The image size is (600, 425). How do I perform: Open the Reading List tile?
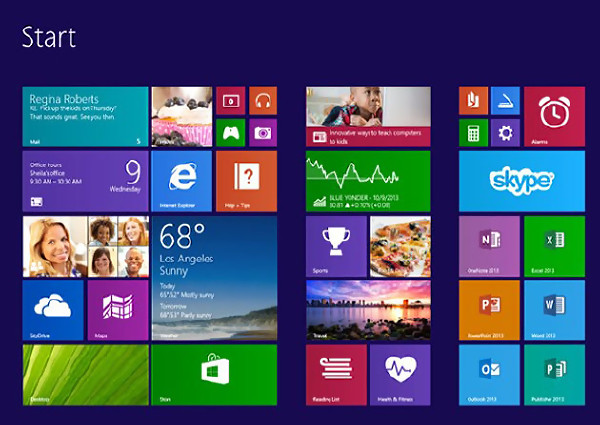point(336,375)
